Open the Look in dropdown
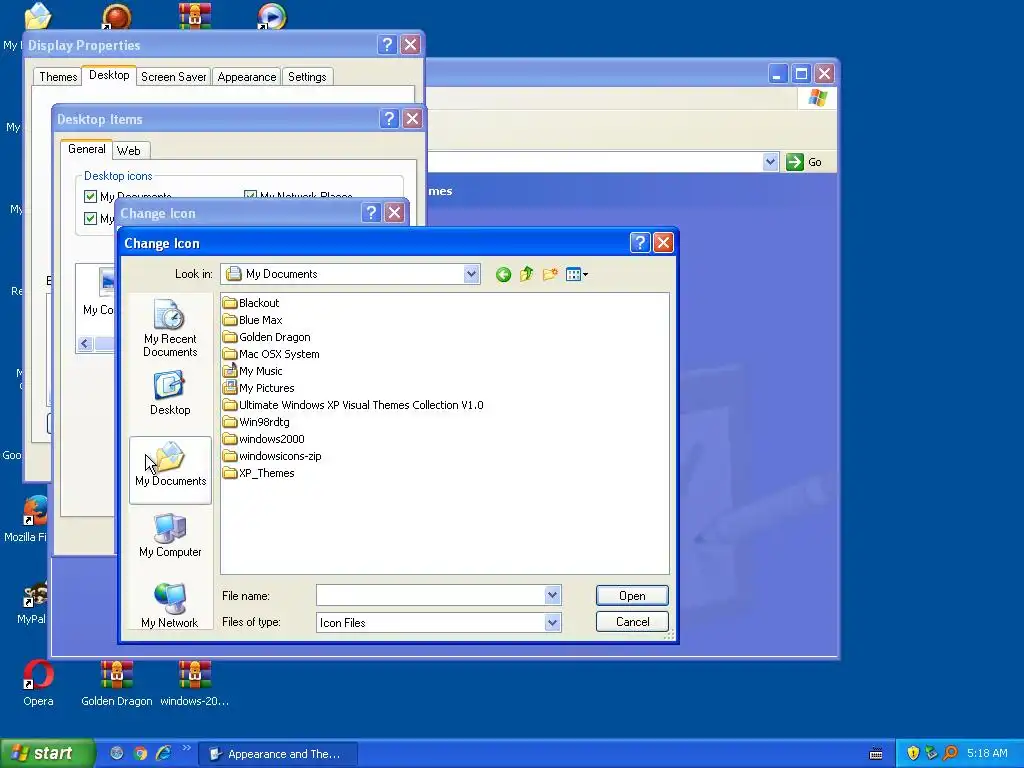Screen dimensions: 1024x768 click(x=472, y=274)
